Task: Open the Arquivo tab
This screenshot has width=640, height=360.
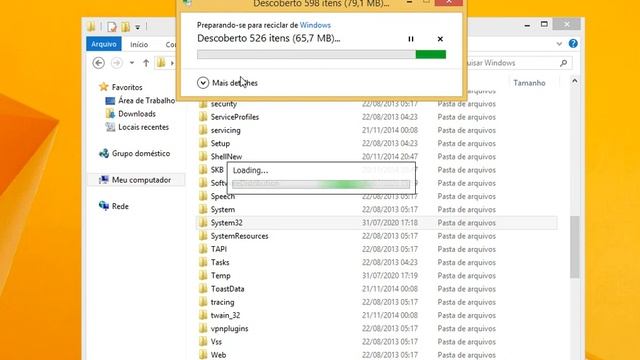Action: click(104, 44)
